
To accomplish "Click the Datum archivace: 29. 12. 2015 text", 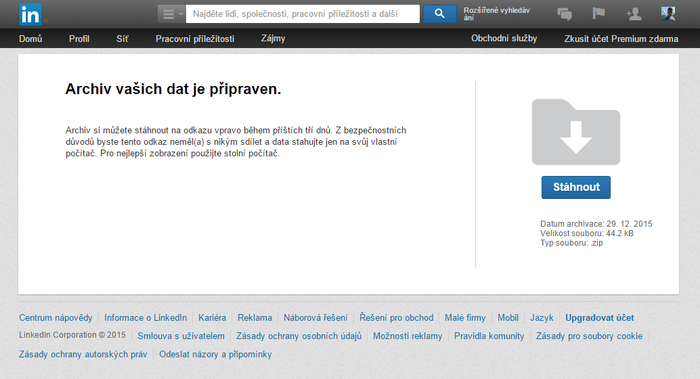I will tap(596, 224).
